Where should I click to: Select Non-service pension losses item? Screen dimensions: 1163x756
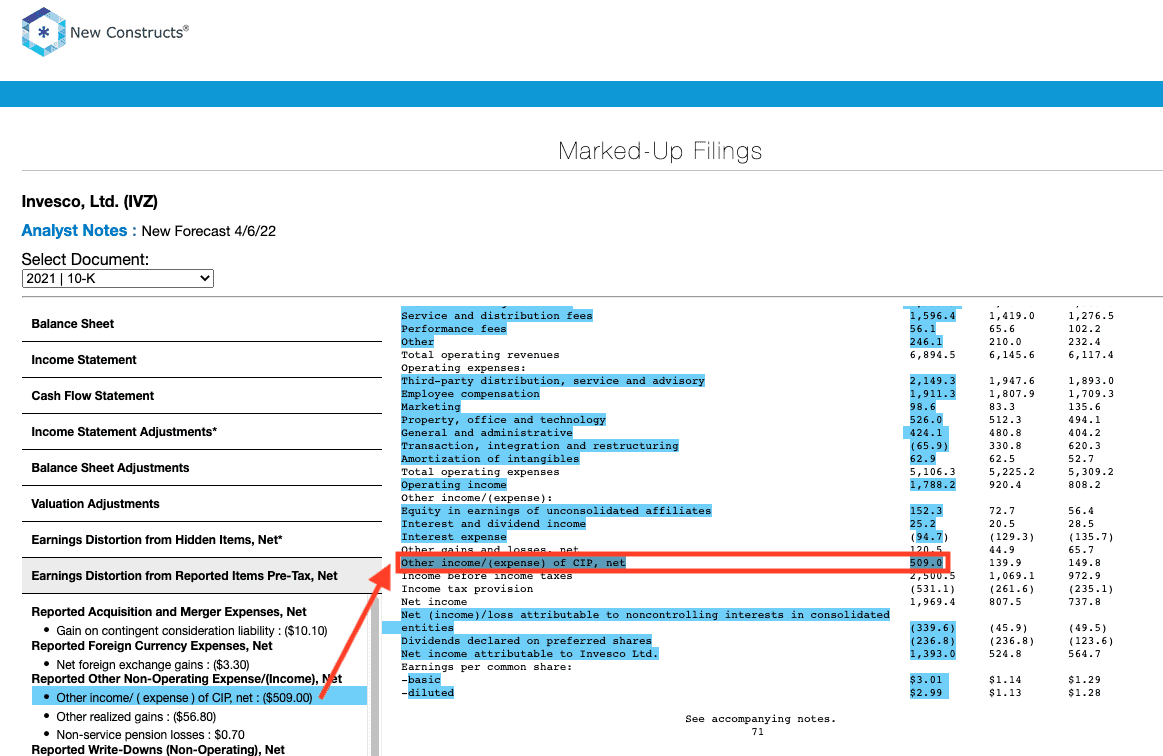(151, 734)
